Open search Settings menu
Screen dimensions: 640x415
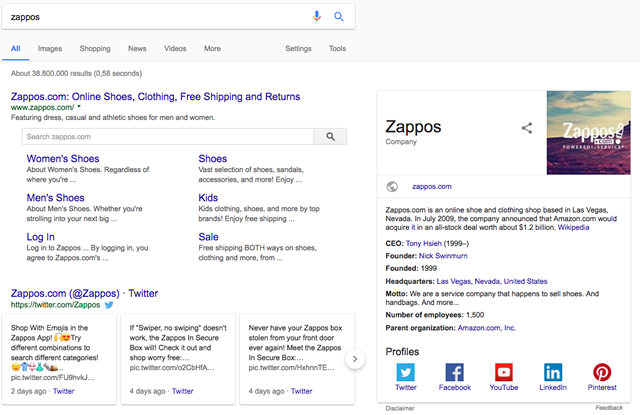298,49
